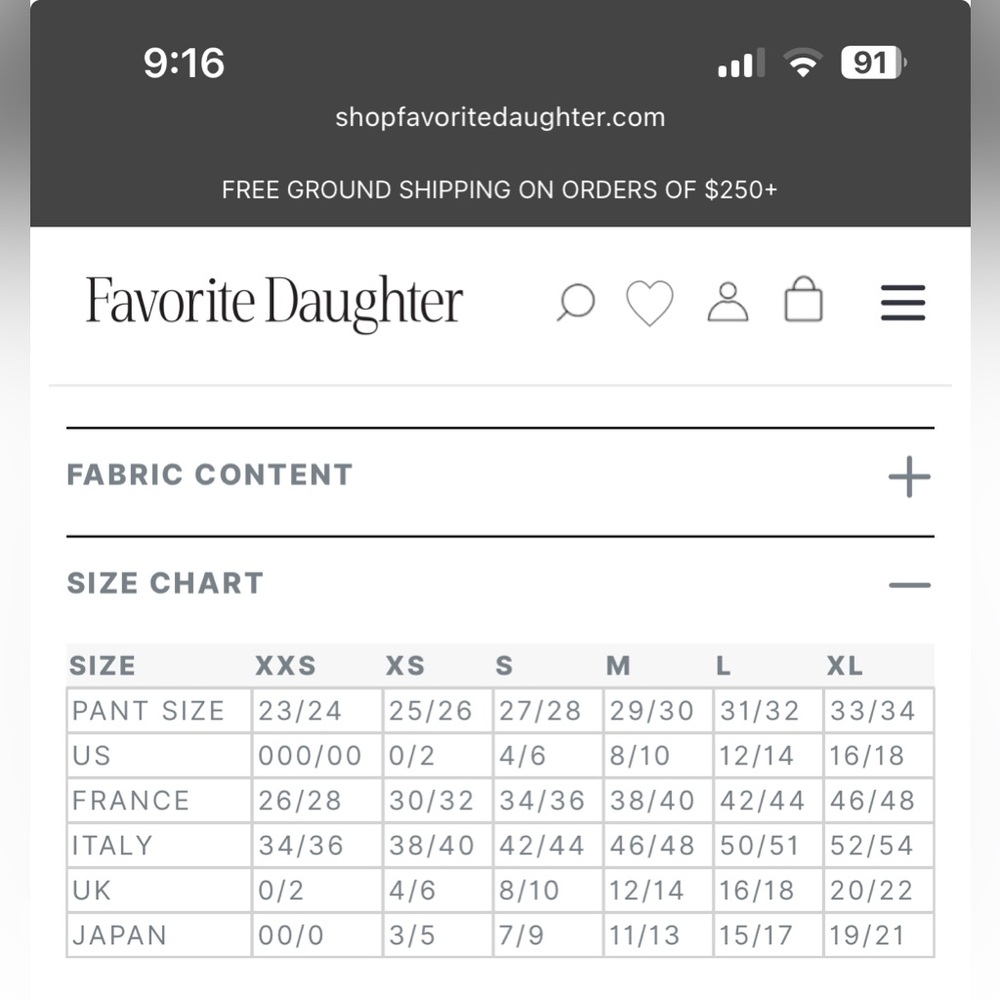Open the shopping bag icon
Image resolution: width=1000 pixels, height=1000 pixels.
click(x=803, y=299)
